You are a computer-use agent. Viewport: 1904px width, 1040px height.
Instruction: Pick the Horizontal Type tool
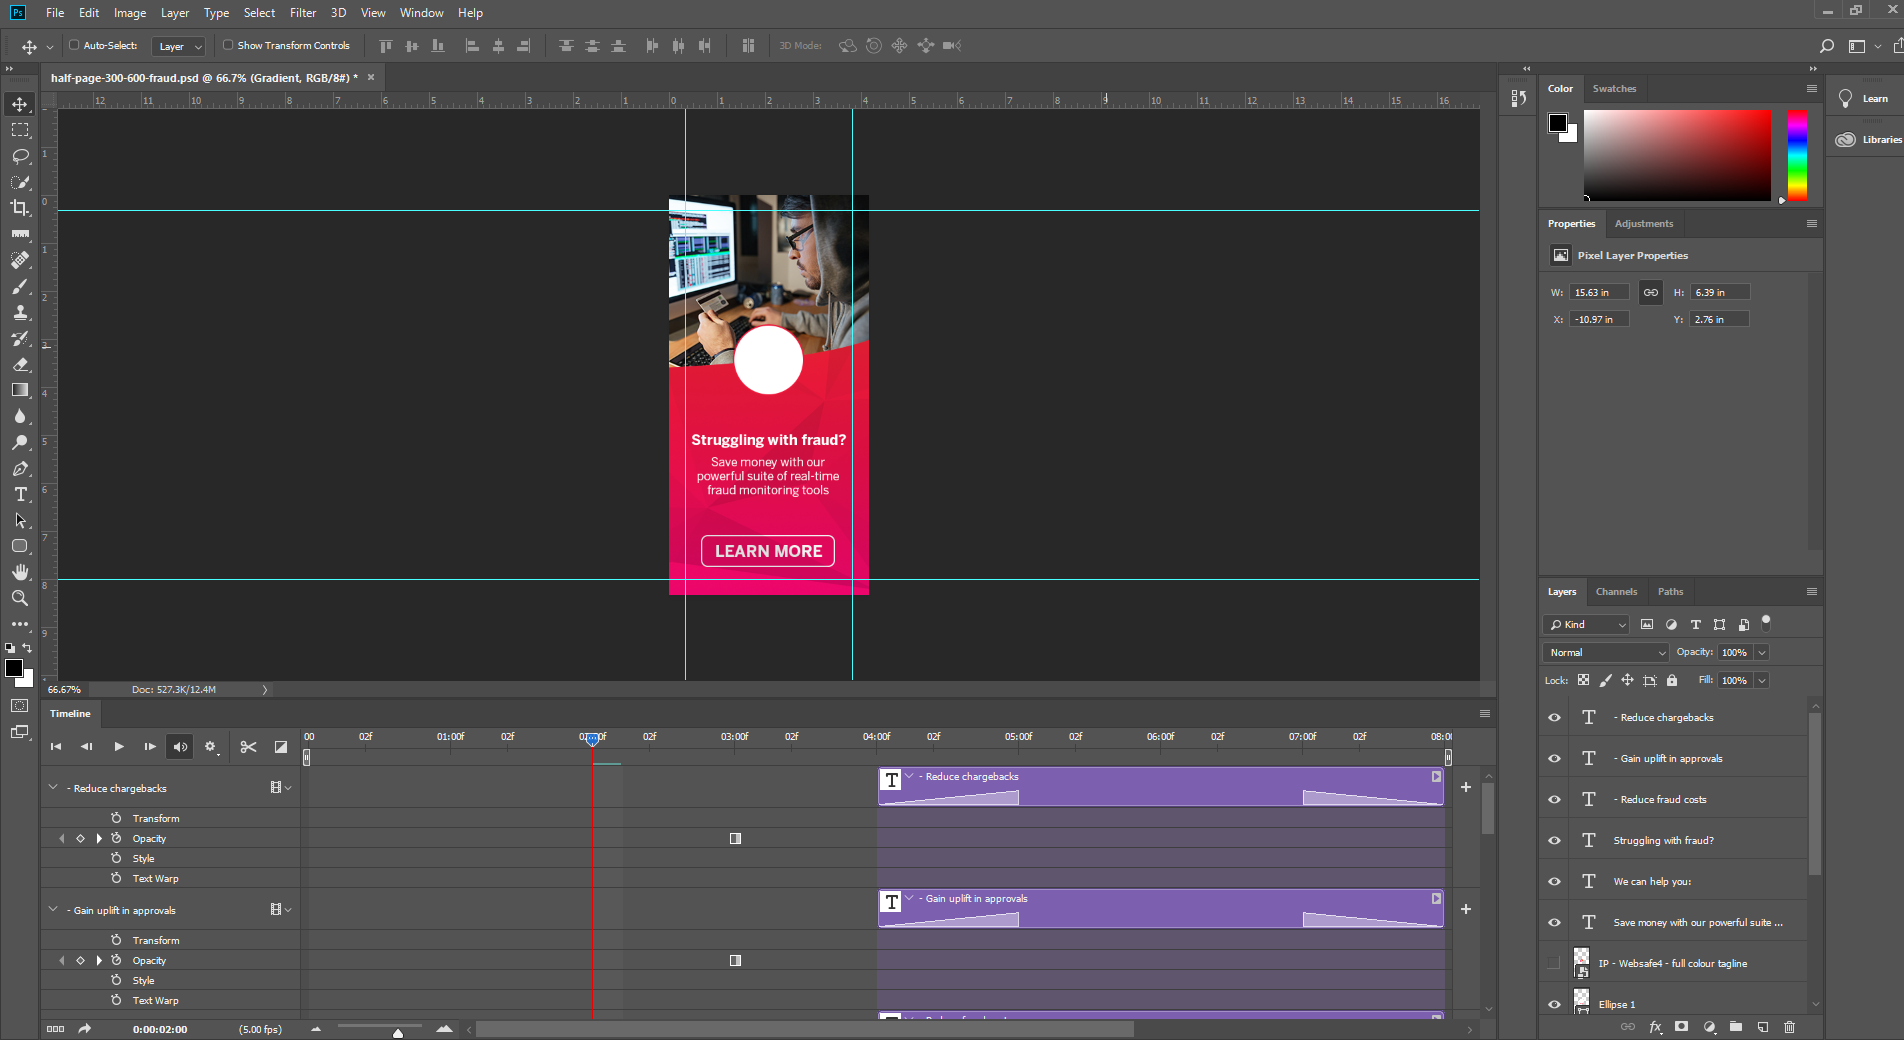pos(20,494)
